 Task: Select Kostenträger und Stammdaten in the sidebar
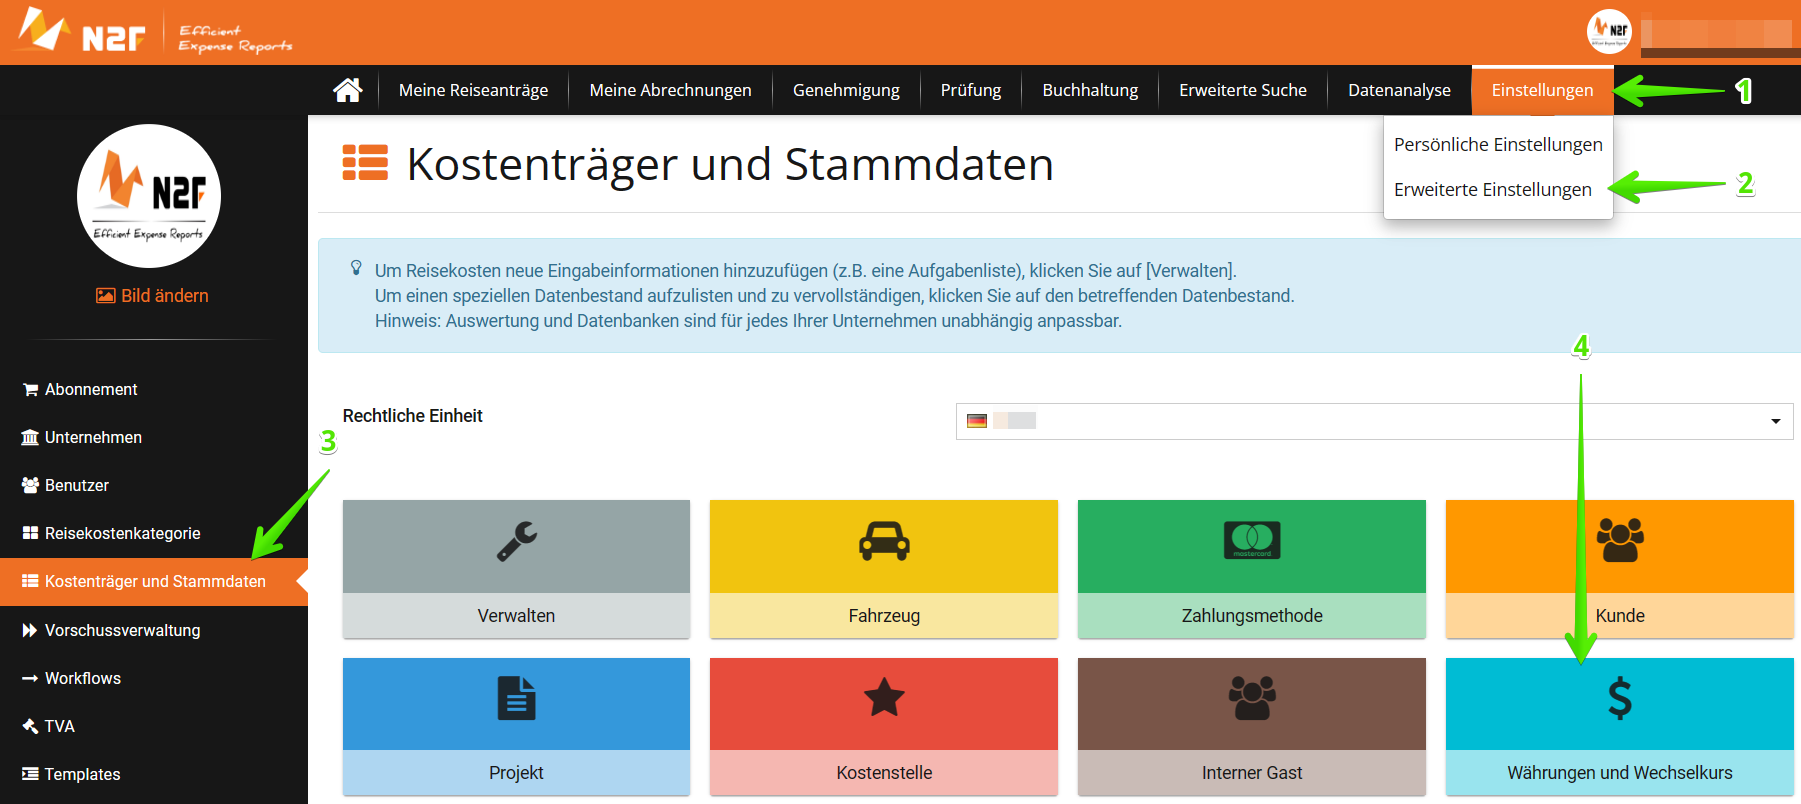(x=154, y=582)
